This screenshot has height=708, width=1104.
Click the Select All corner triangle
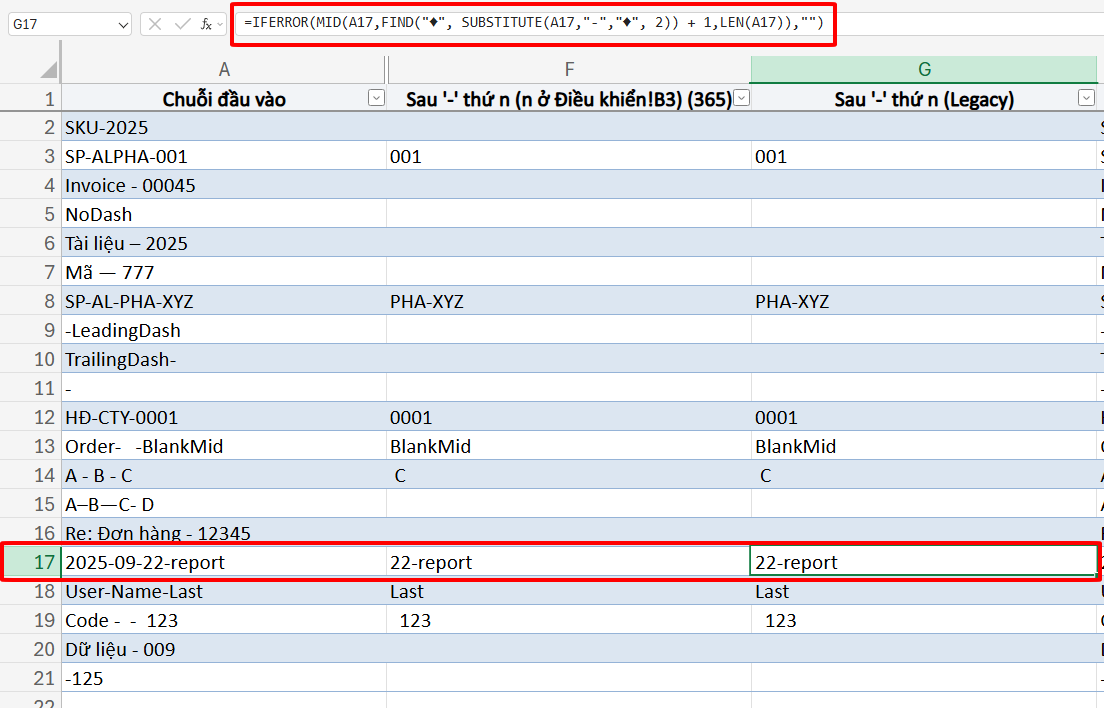pos(48,69)
